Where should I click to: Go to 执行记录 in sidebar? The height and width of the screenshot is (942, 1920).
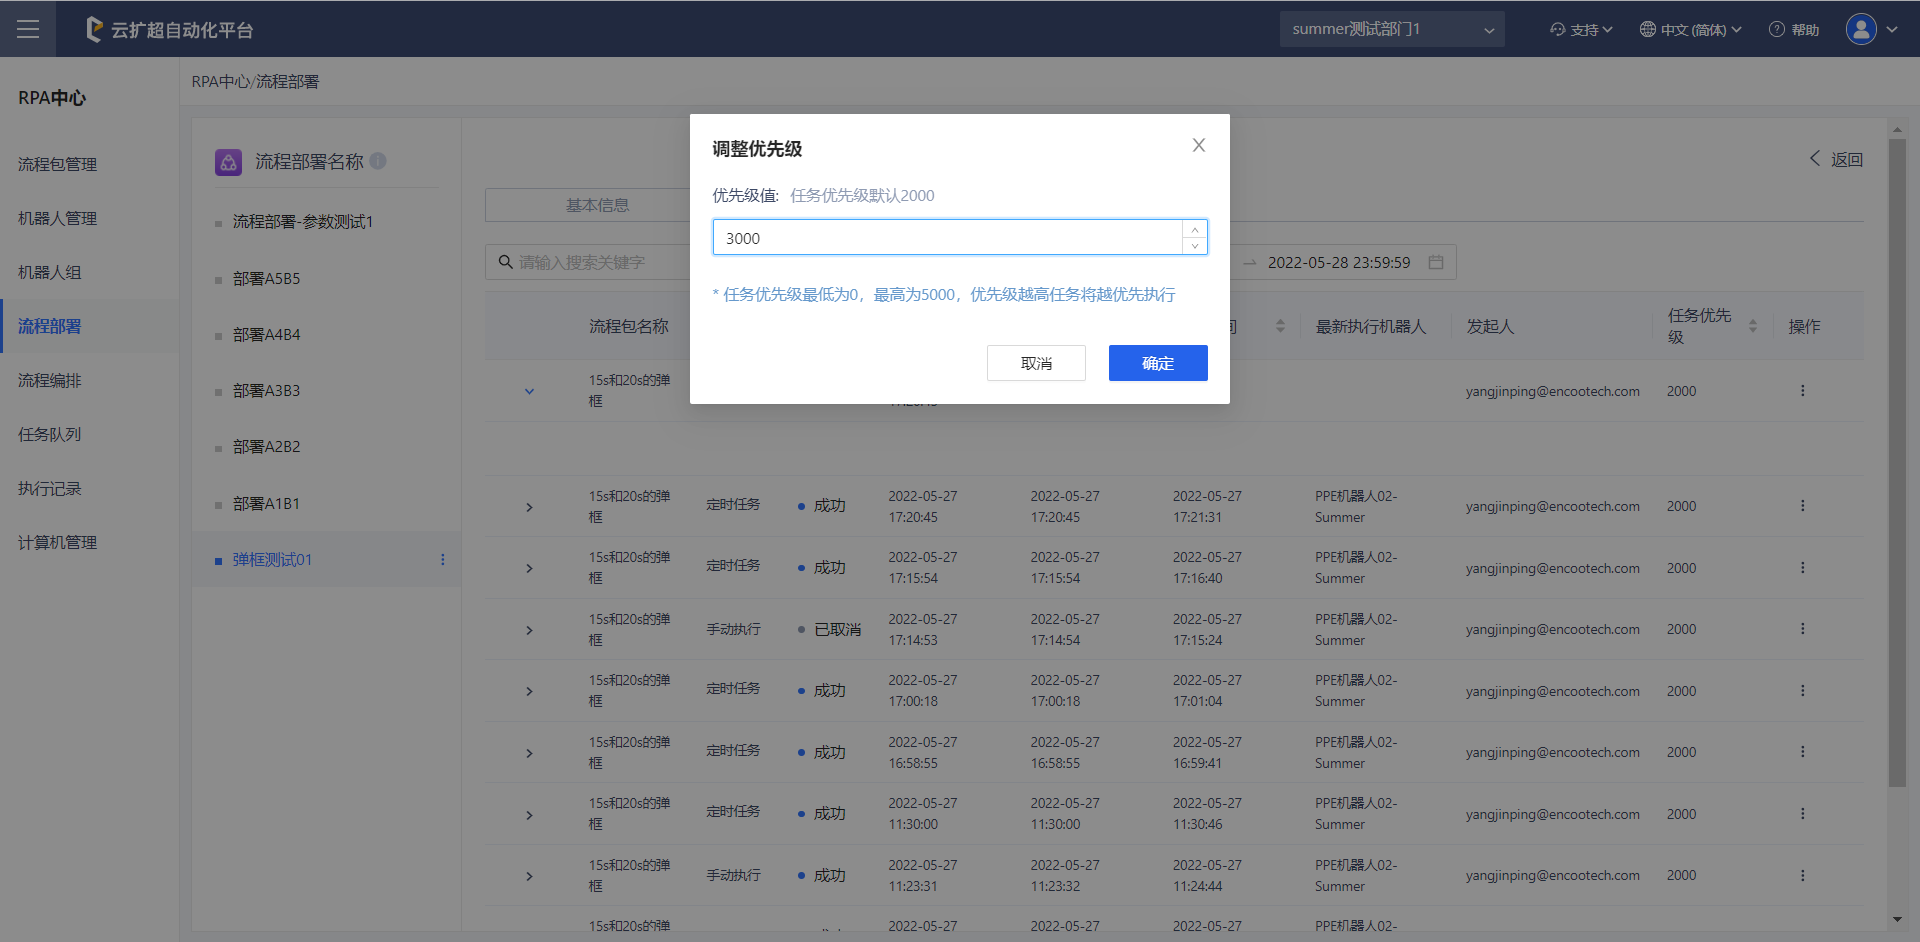pos(50,488)
